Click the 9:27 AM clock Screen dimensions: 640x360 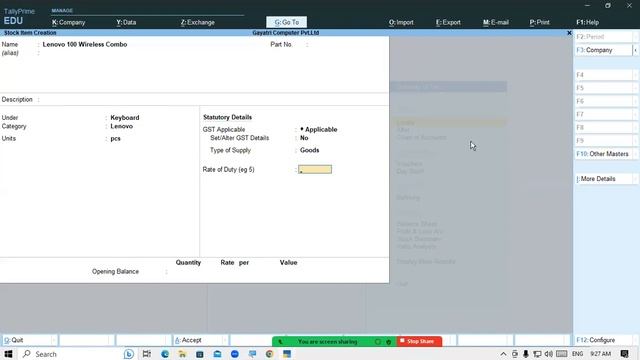coord(600,354)
